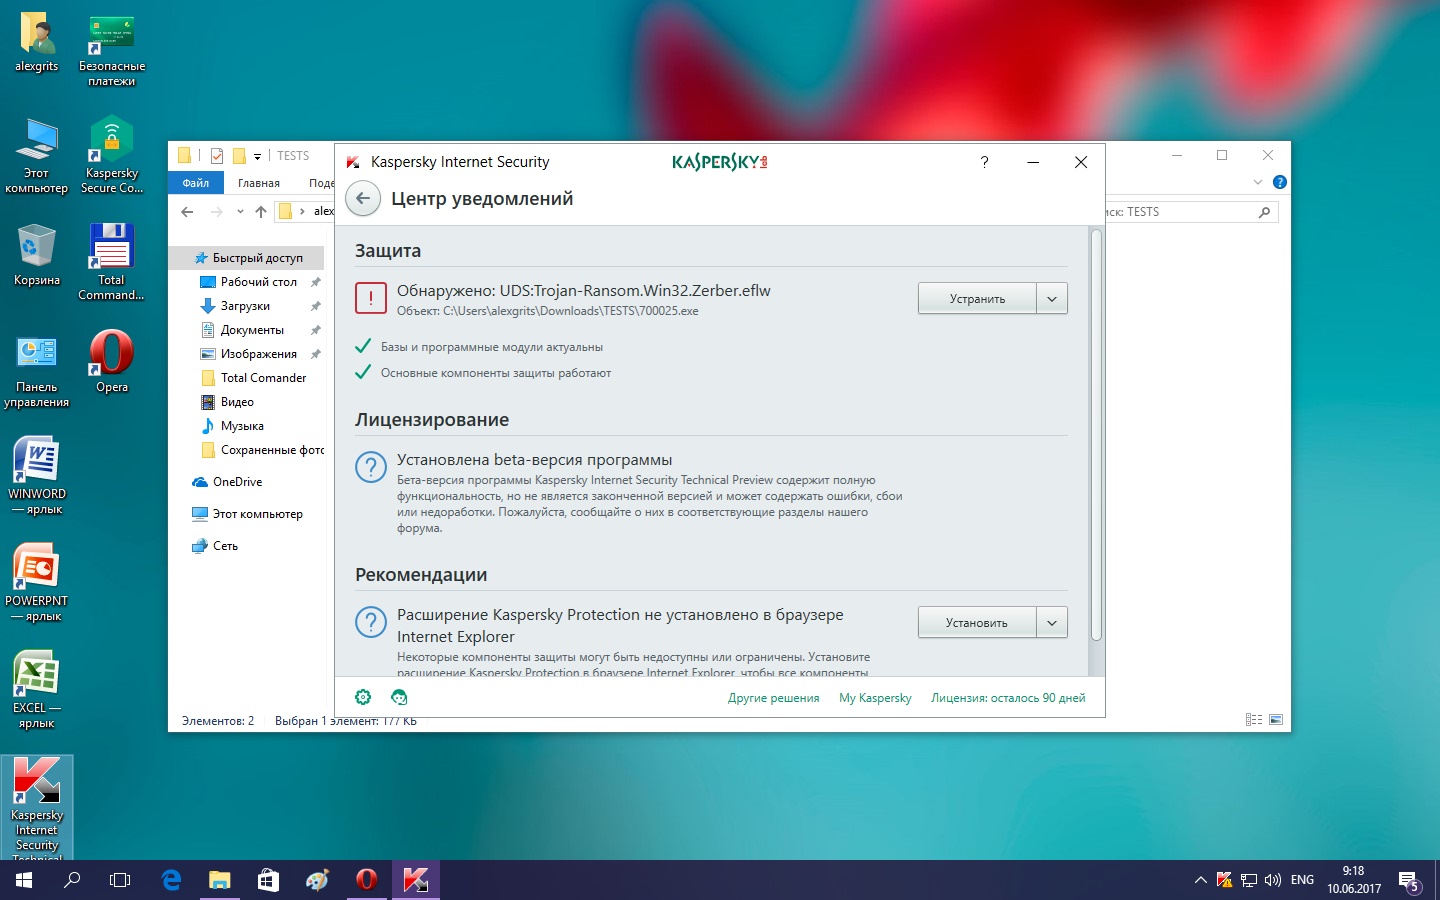The image size is (1440, 900).
Task: Click 'Базы и программные модули актуальны' status line
Action: (x=492, y=347)
